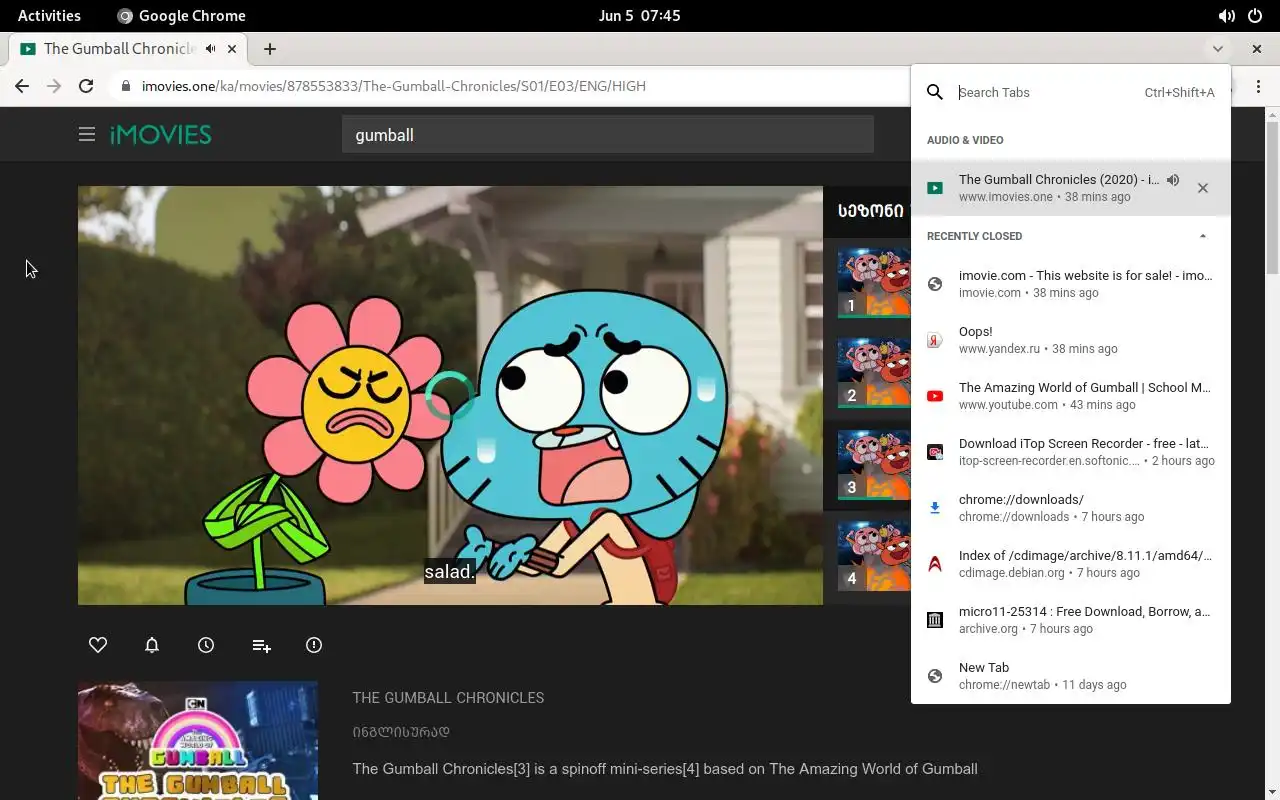Close the Gumball Chronicles entry in tab search
The width and height of the screenshot is (1280, 800).
click(x=1203, y=188)
